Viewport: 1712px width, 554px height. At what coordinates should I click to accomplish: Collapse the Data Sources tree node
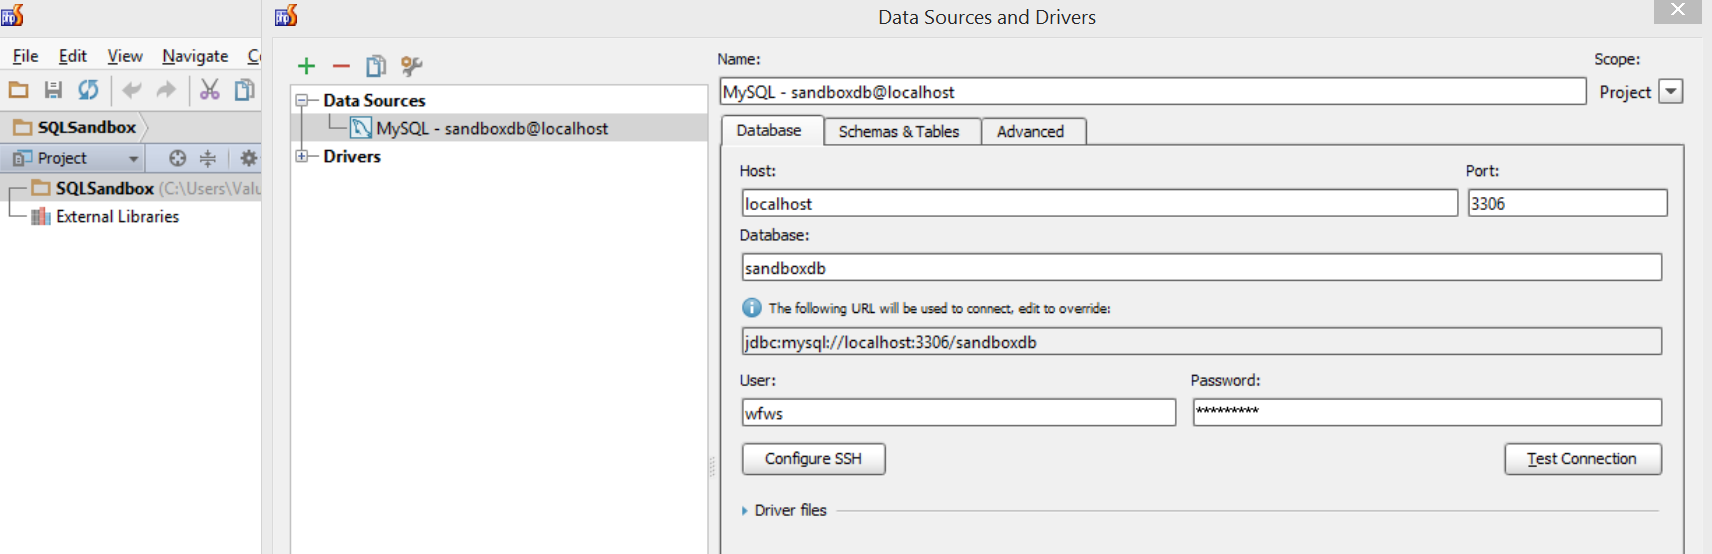point(301,100)
